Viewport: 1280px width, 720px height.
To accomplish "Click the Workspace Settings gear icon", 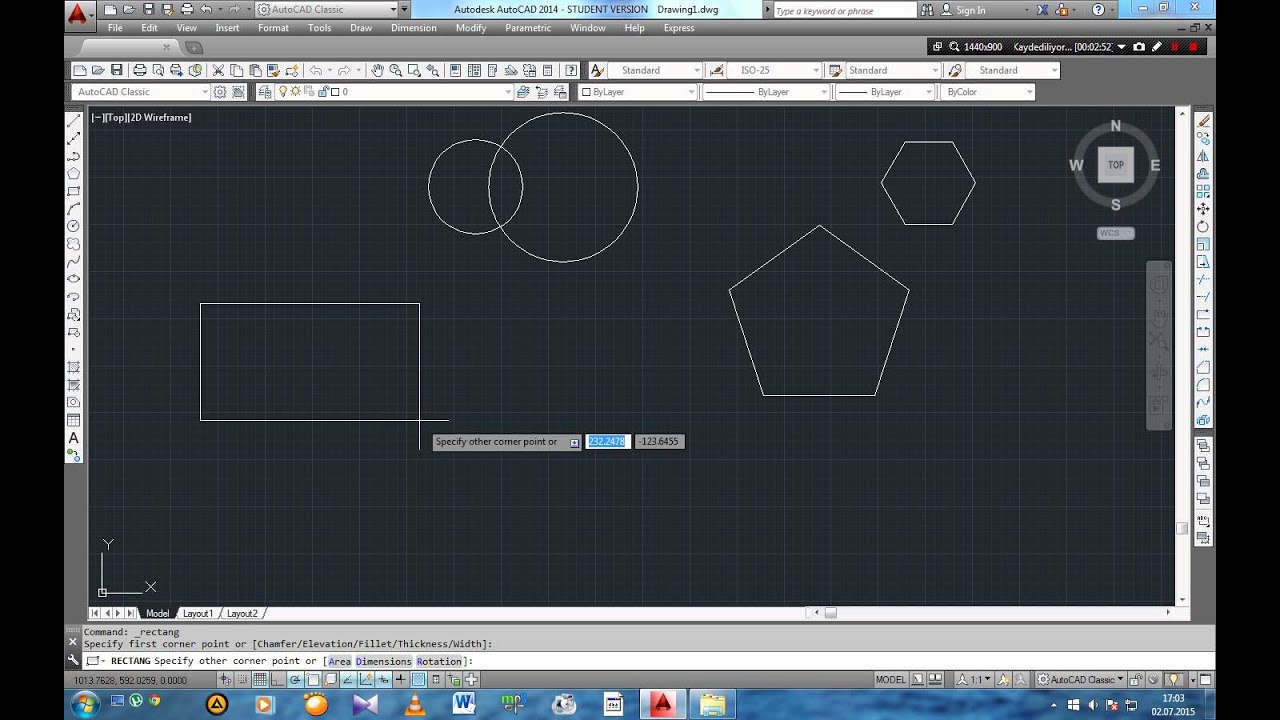I will point(220,92).
